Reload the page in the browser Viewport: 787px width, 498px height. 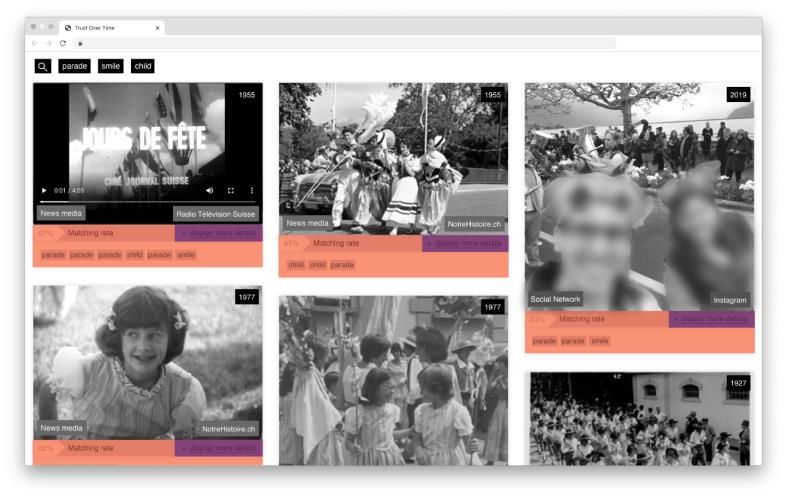(x=63, y=43)
